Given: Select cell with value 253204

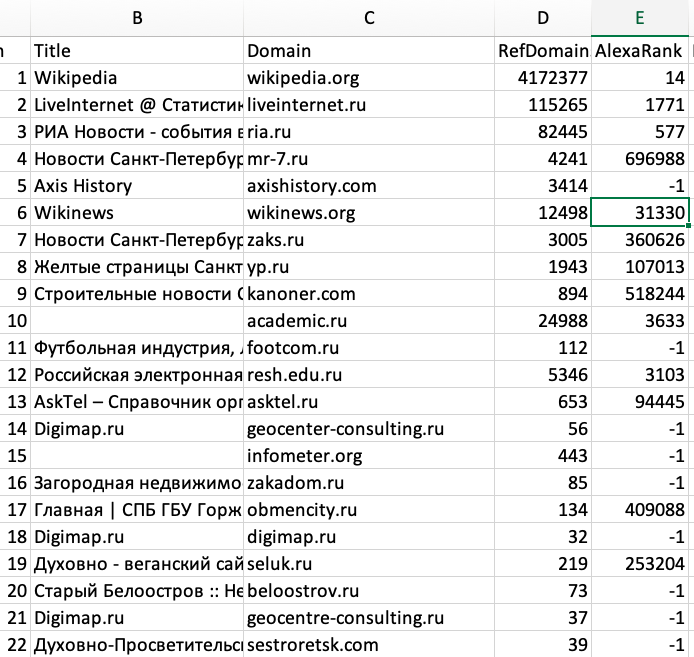Looking at the screenshot, I should (x=640, y=564).
